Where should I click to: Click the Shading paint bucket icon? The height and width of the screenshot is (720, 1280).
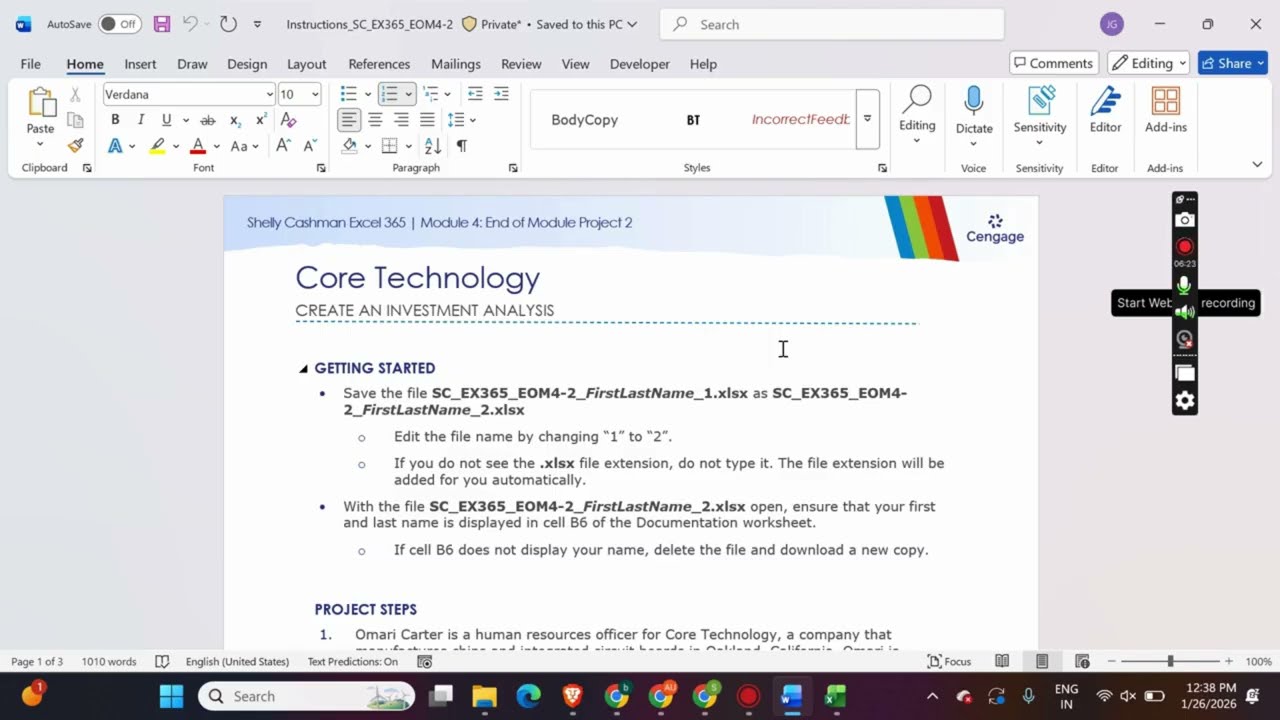point(349,146)
